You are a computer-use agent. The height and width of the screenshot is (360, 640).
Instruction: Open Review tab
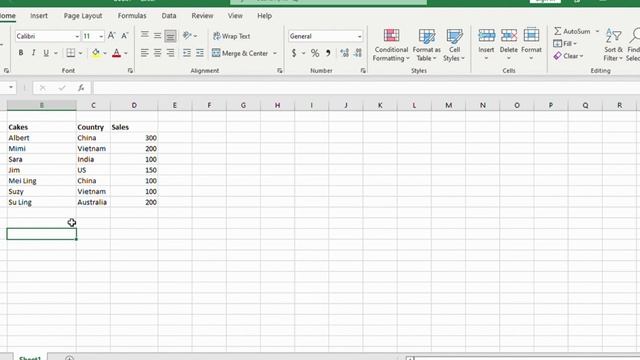(202, 16)
